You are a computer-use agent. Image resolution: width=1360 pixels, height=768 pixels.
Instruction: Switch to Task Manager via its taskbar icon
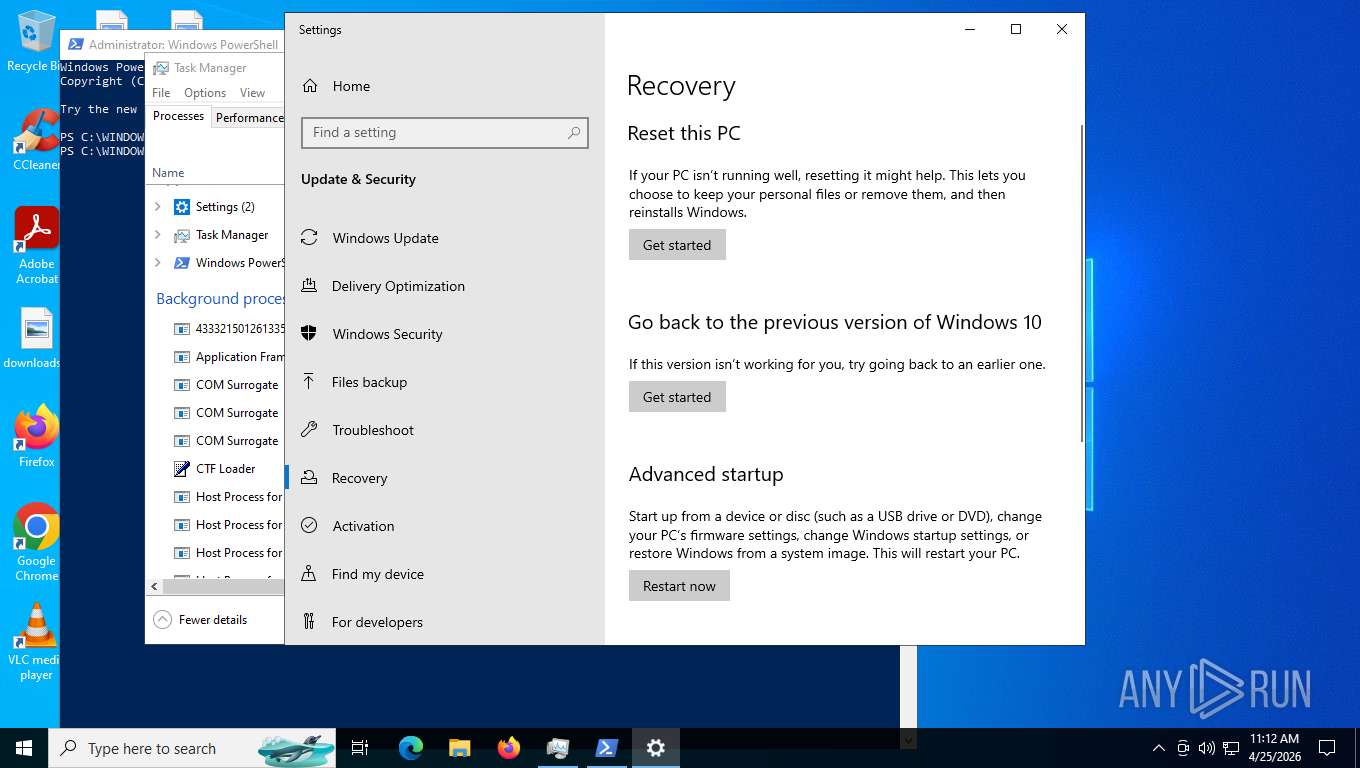557,748
